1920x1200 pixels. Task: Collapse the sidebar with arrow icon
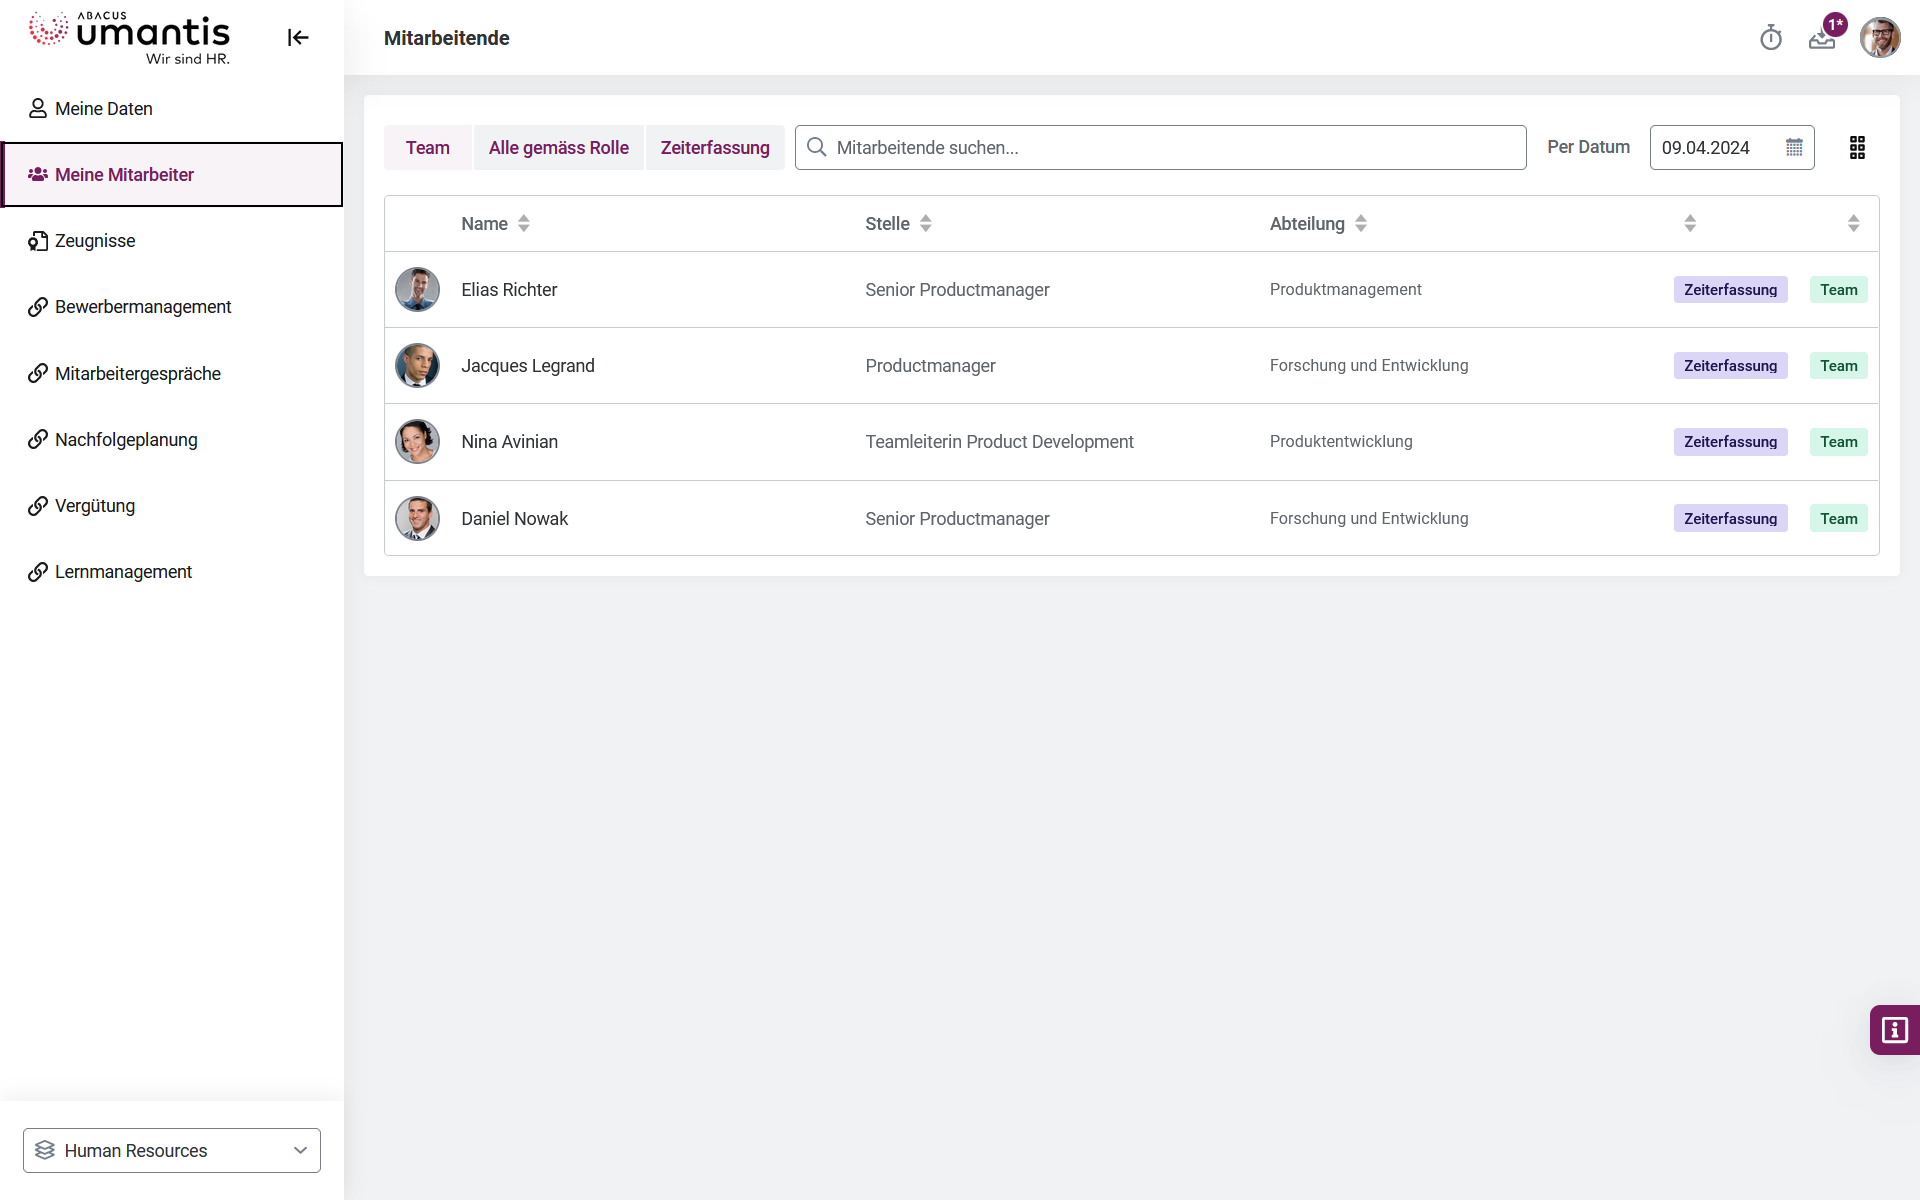298,38
